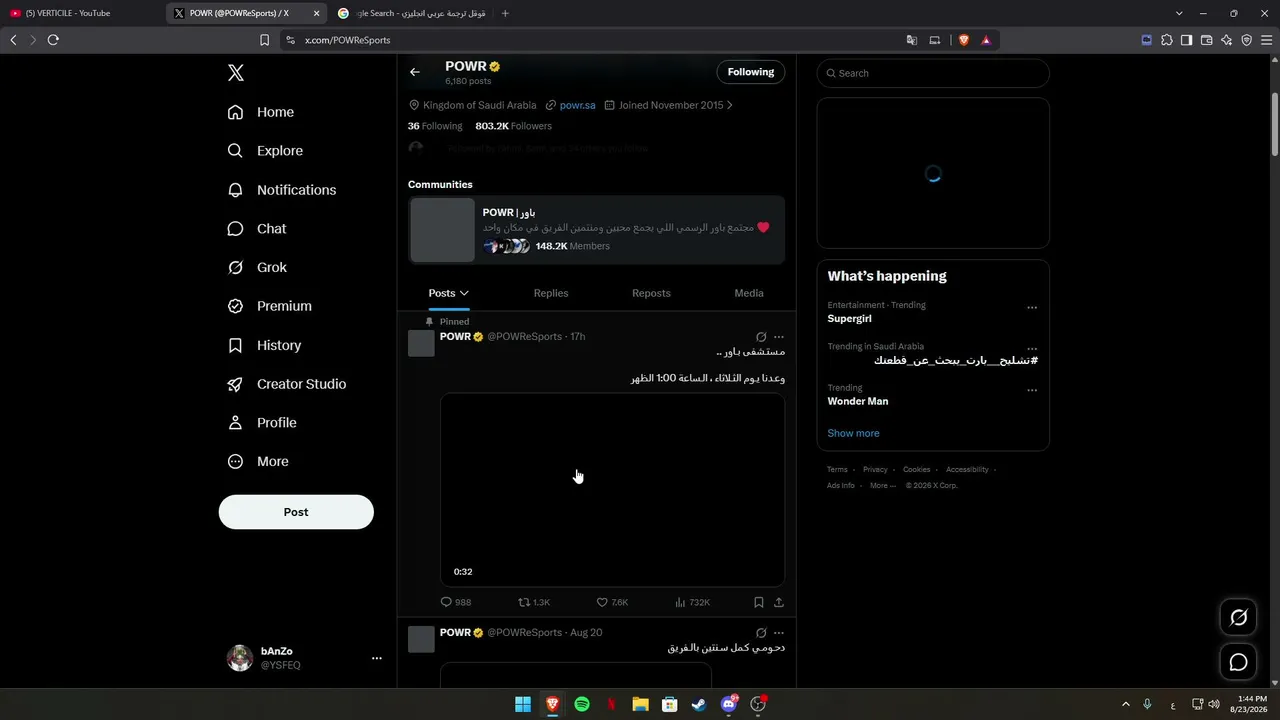Open Premium in the sidebar
Viewport: 1280px width, 720px height.
[270, 306]
